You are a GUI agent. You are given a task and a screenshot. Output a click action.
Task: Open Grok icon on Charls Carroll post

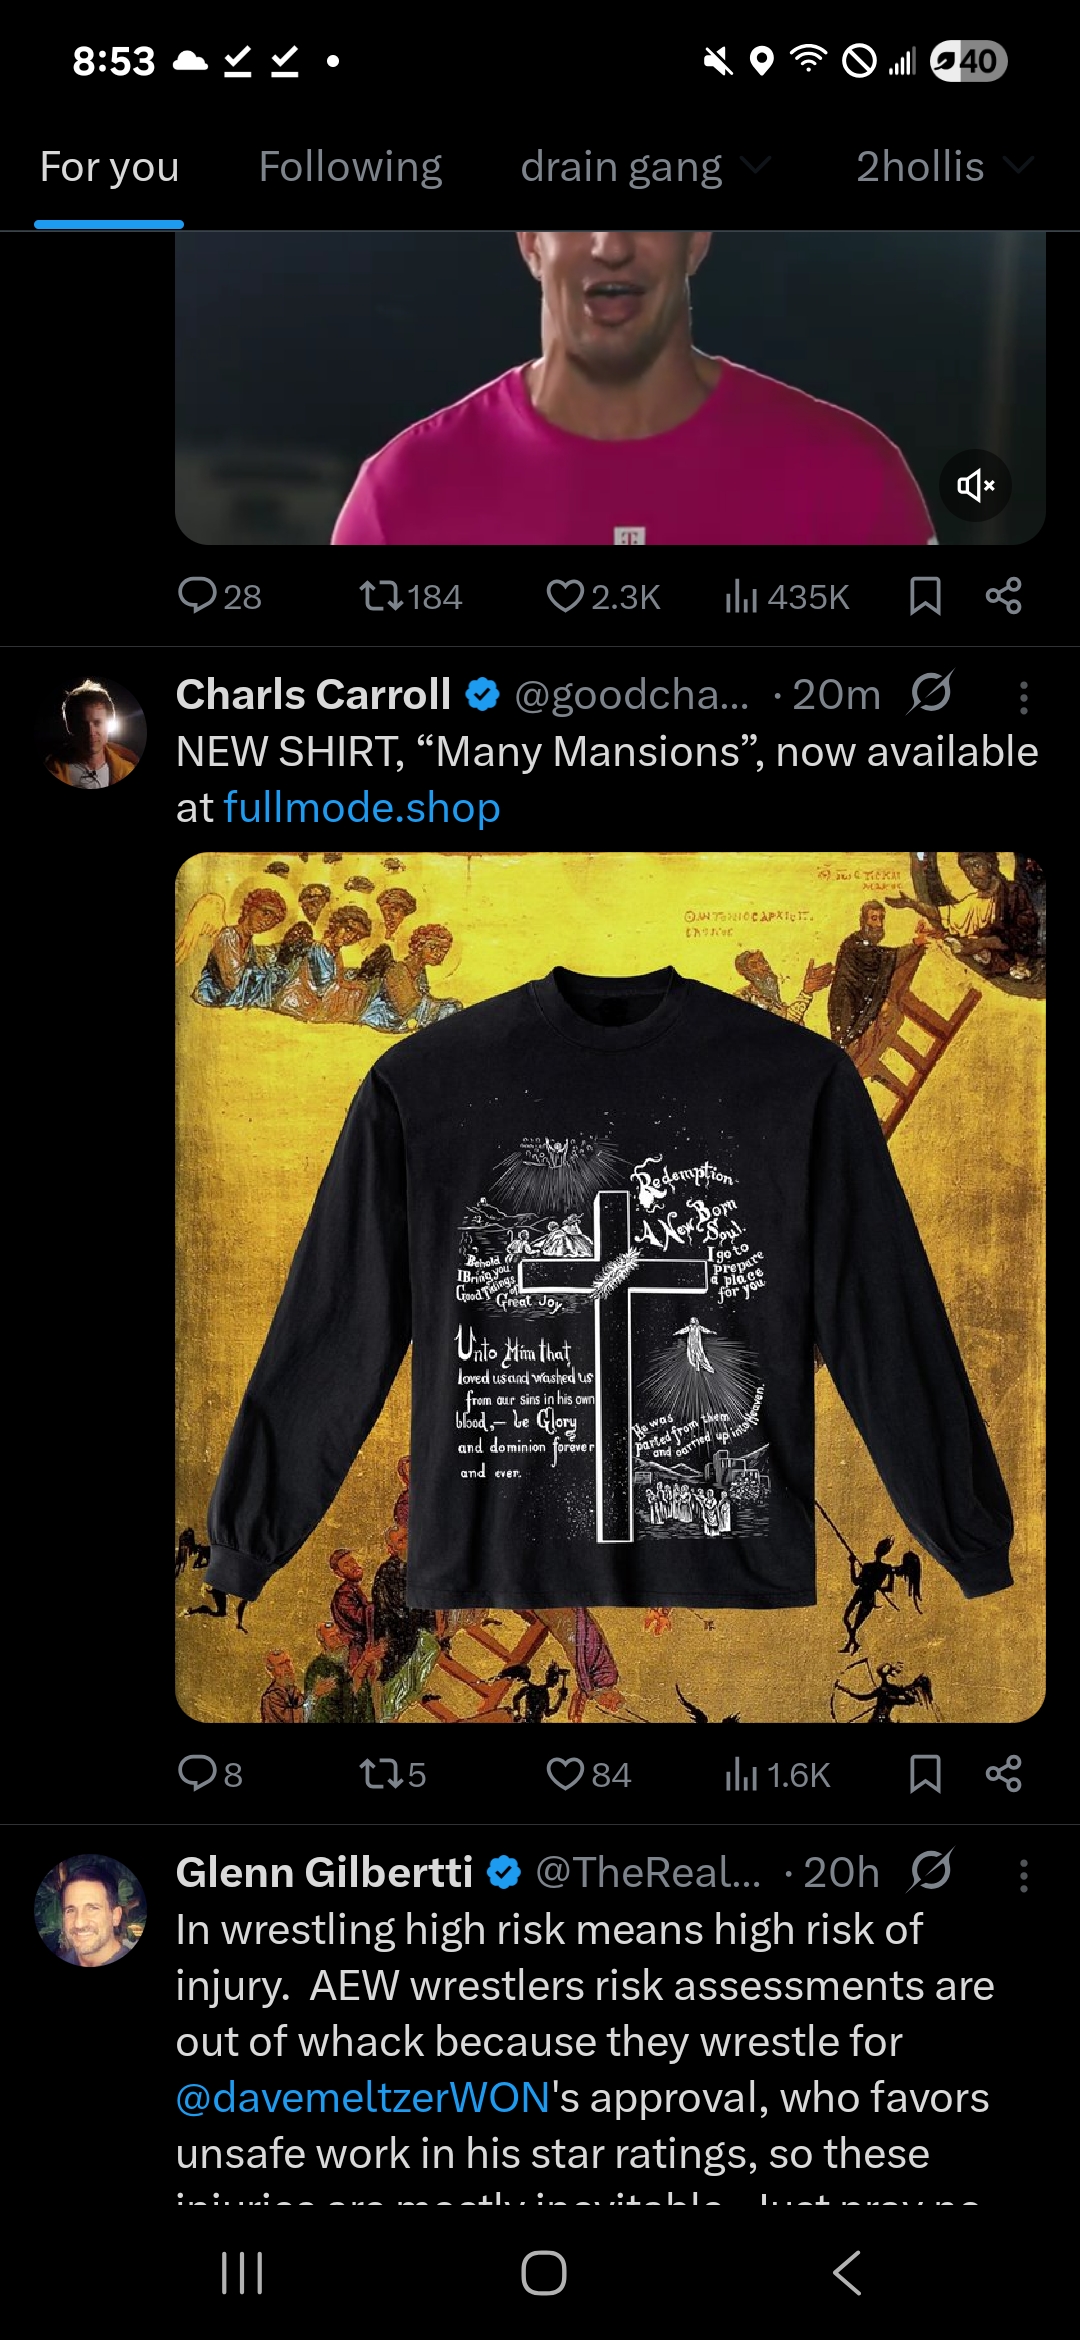point(930,692)
